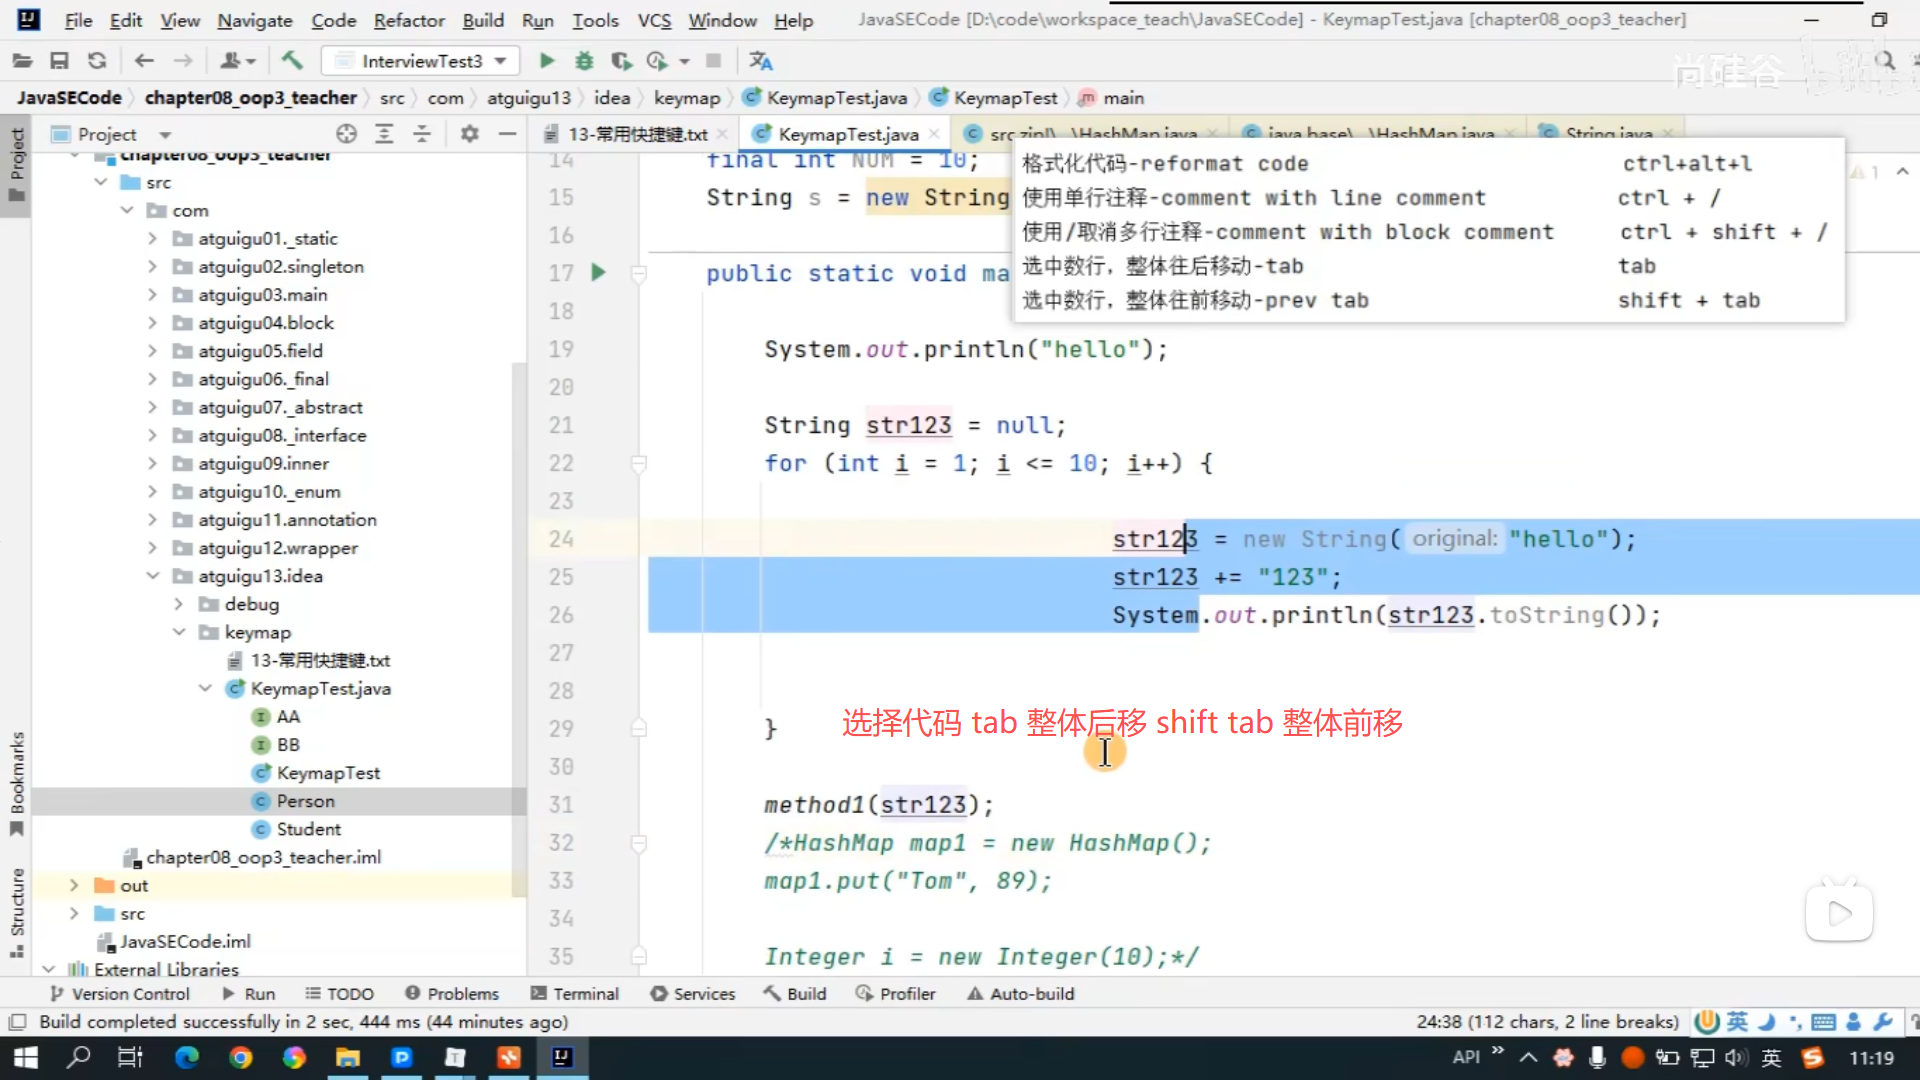This screenshot has height=1080, width=1920.
Task: Select Person class in project tree
Action: coord(305,801)
